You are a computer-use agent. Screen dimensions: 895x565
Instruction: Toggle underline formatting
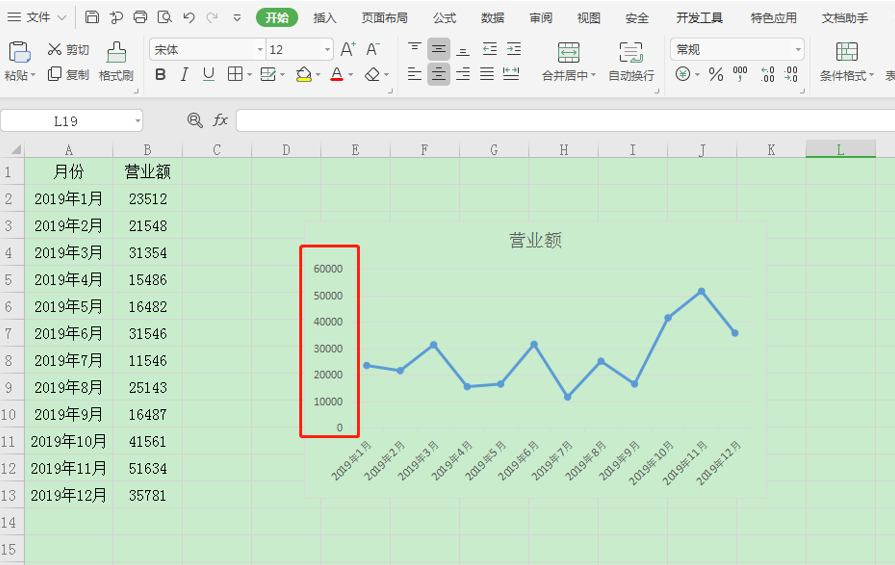click(208, 74)
